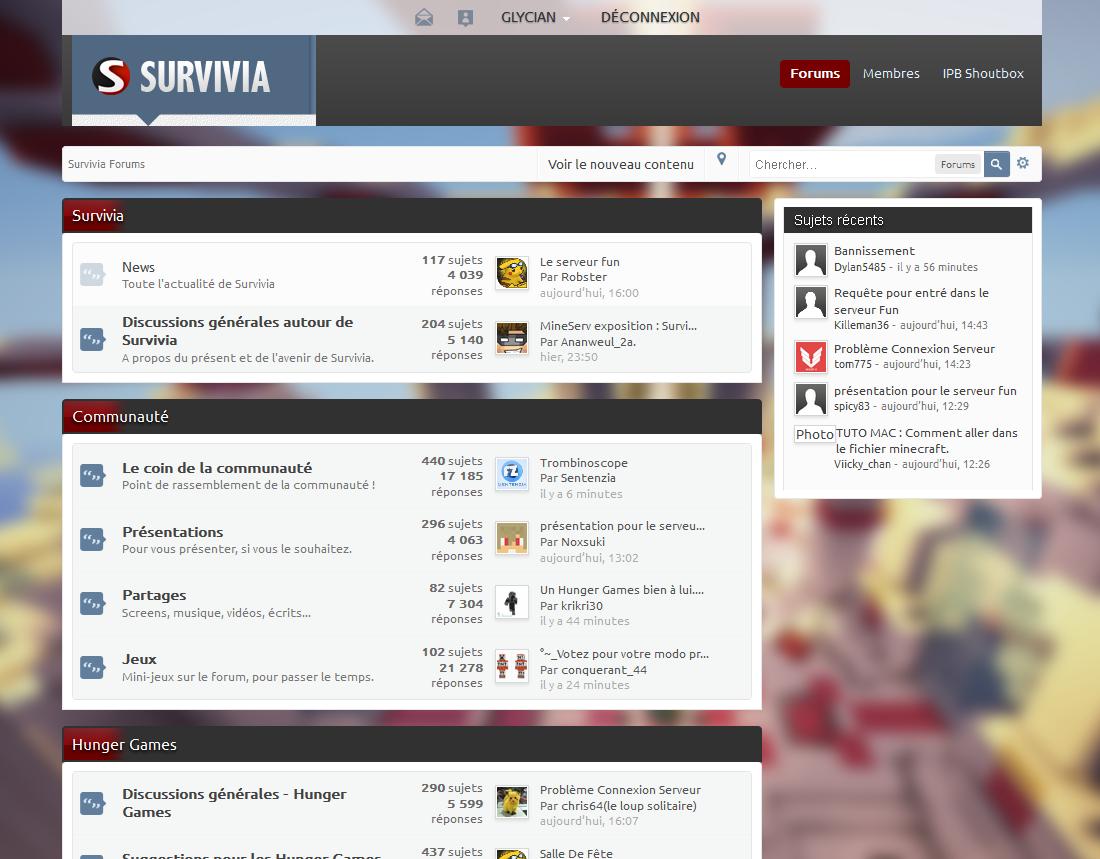Screen dimensions: 1100x859
Task: Open Sentenzia's profile link
Action: [588, 478]
